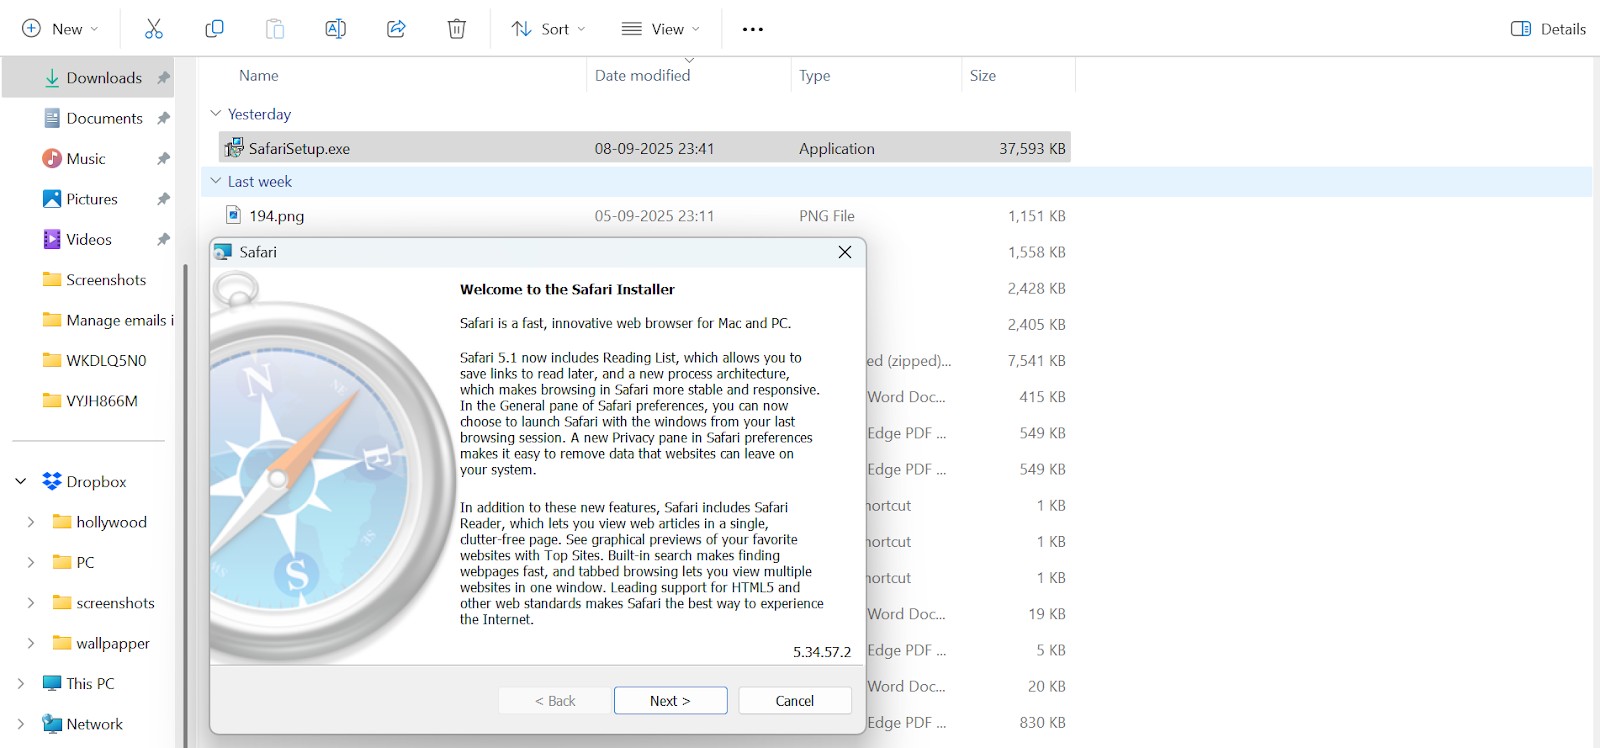Click the Cut scissors icon
The width and height of the screenshot is (1600, 748).
(x=153, y=29)
